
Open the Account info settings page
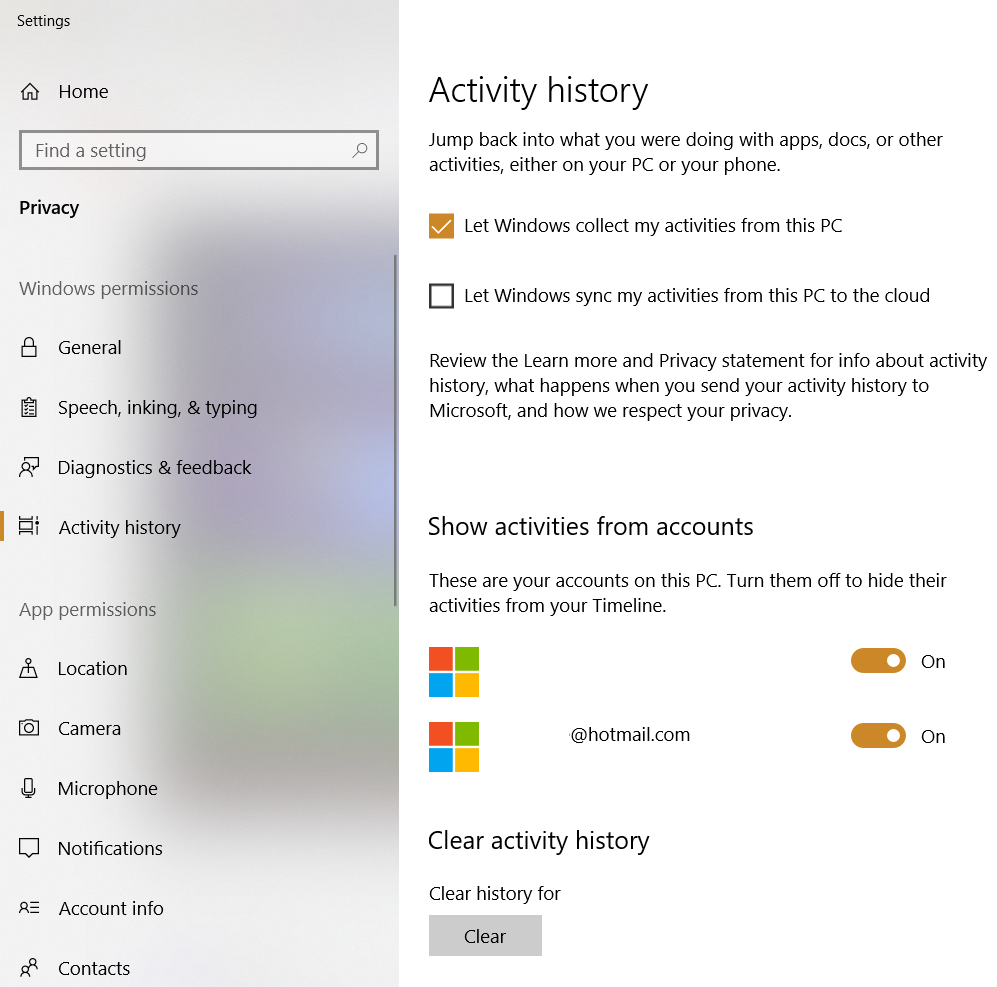pyautogui.click(x=111, y=908)
